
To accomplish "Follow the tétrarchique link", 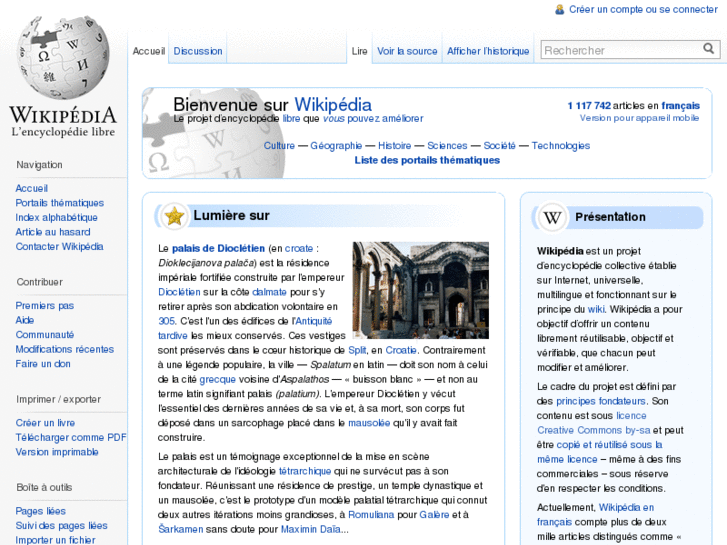I will (x=305, y=471).
